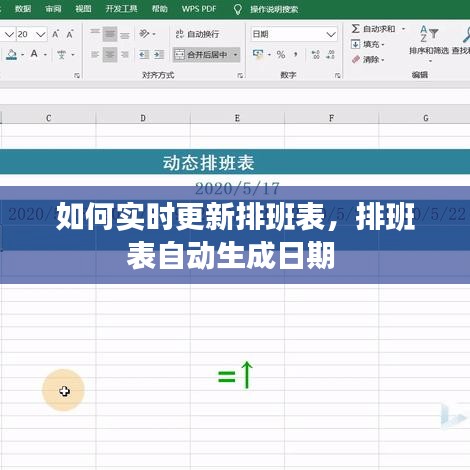Viewport: 470px width, 470px height.
Task: Click the decrease indent icon
Action: click(x=144, y=55)
